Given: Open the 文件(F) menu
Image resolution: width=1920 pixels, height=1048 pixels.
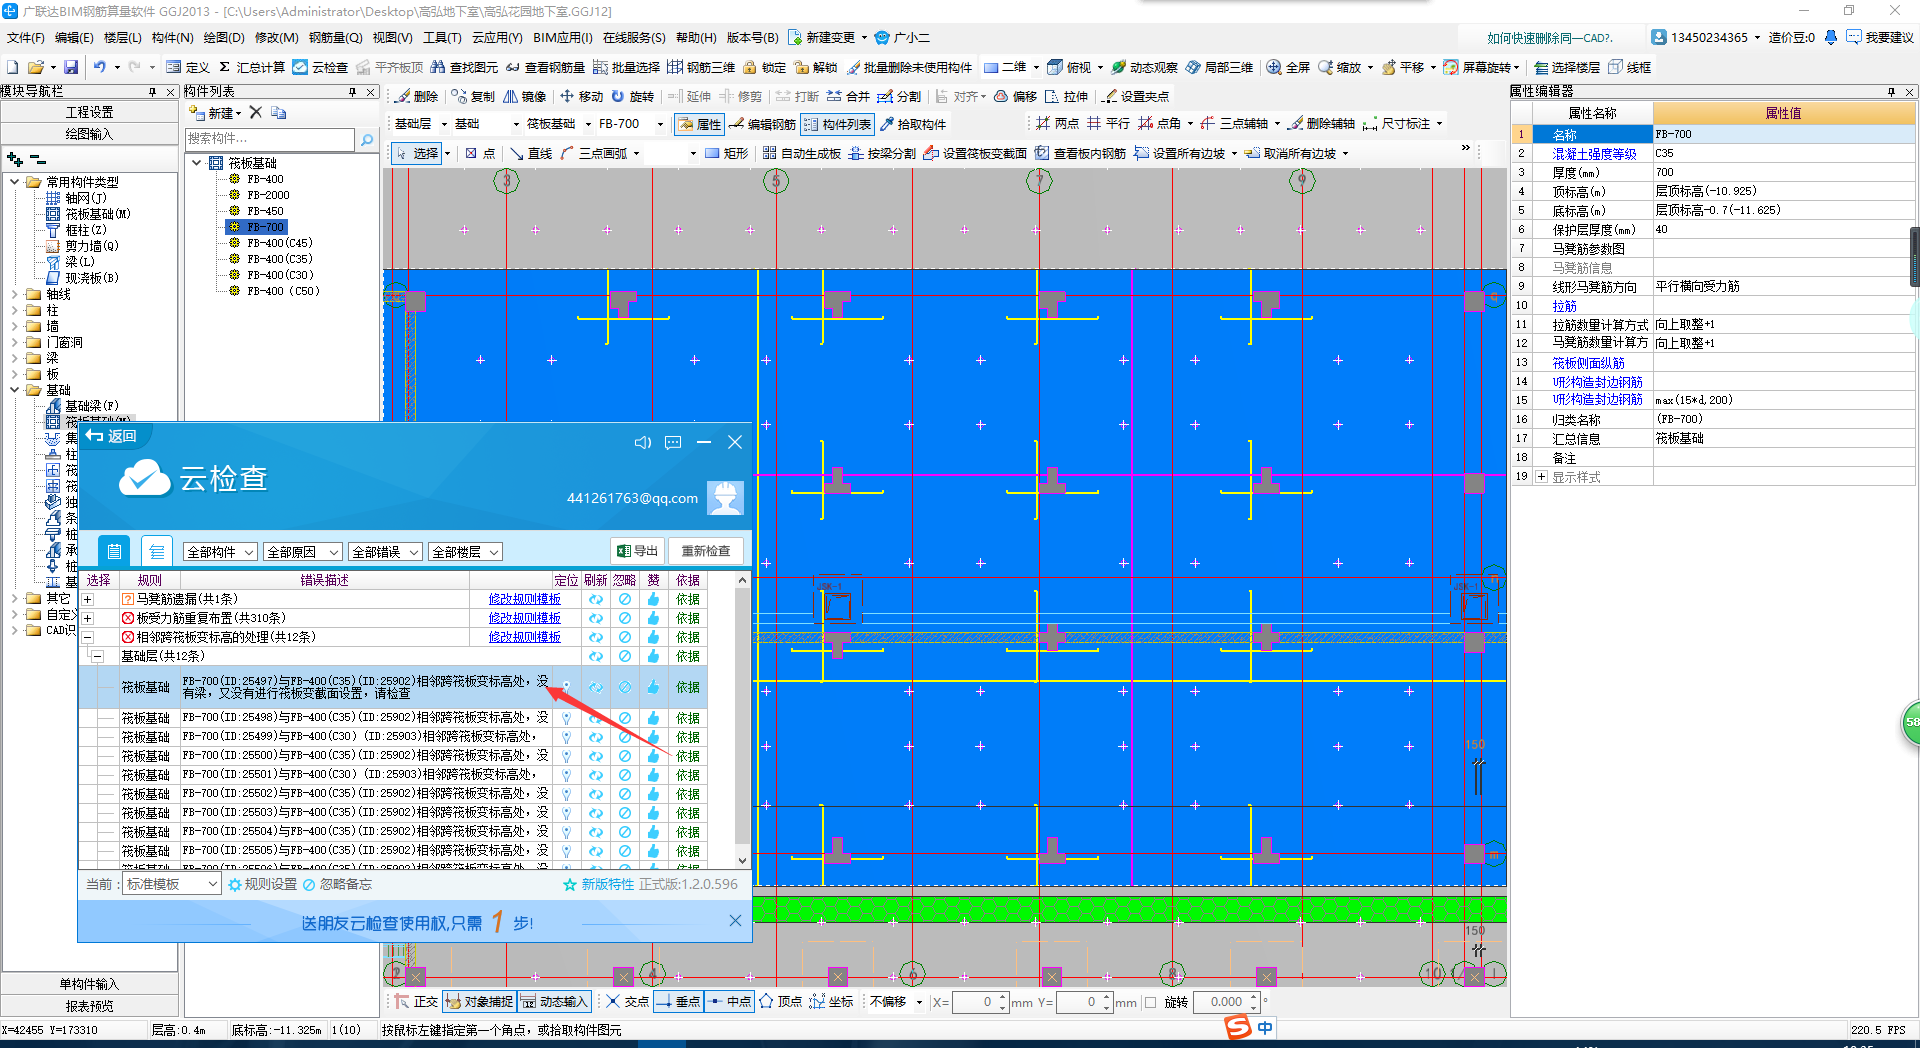Looking at the screenshot, I should pyautogui.click(x=26, y=38).
